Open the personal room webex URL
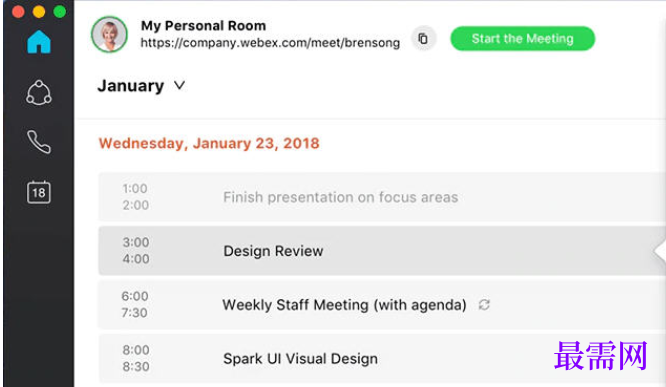The height and width of the screenshot is (387, 666). click(270, 43)
